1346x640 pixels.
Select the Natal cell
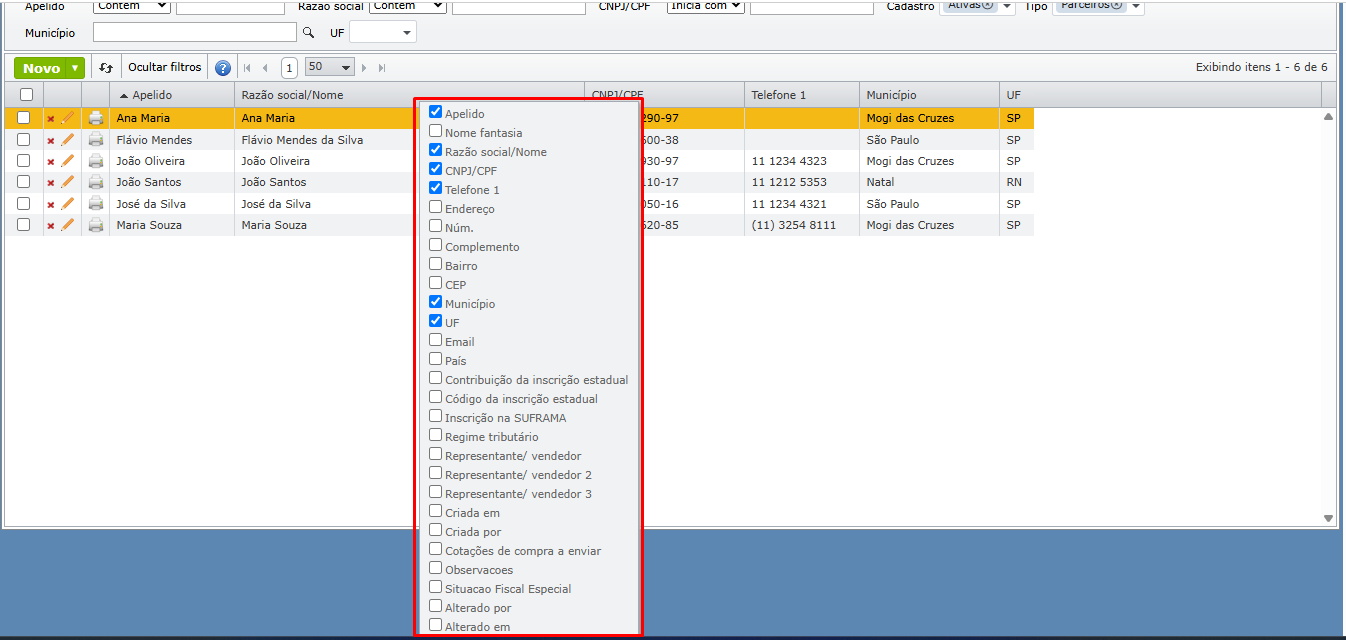[929, 182]
